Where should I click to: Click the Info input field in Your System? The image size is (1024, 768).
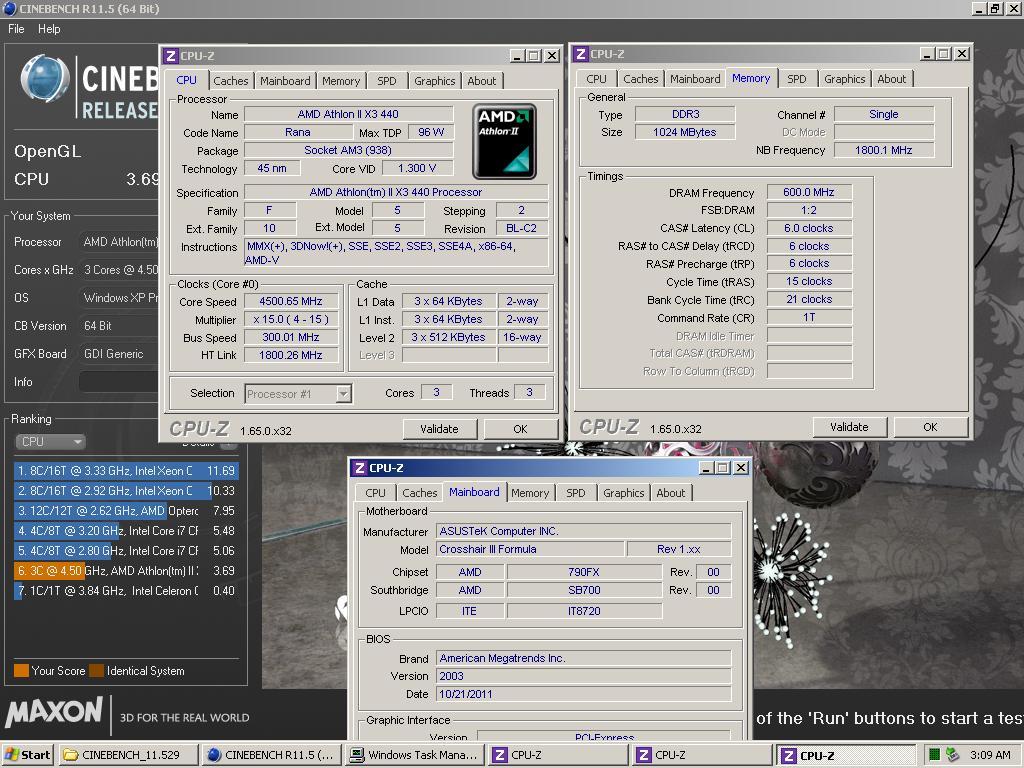118,382
